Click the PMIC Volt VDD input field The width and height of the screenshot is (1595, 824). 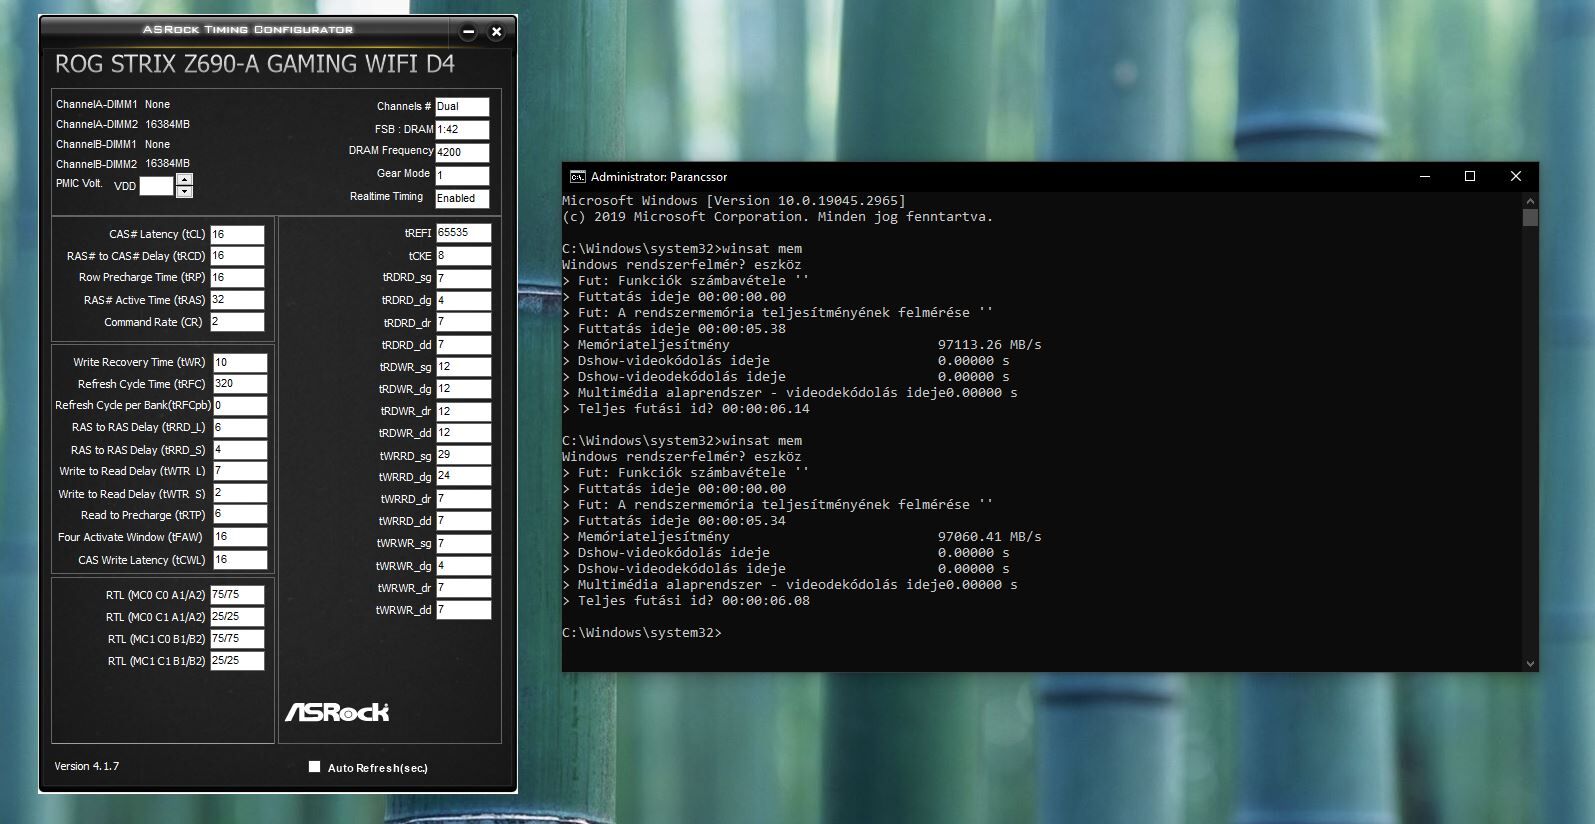tap(156, 186)
